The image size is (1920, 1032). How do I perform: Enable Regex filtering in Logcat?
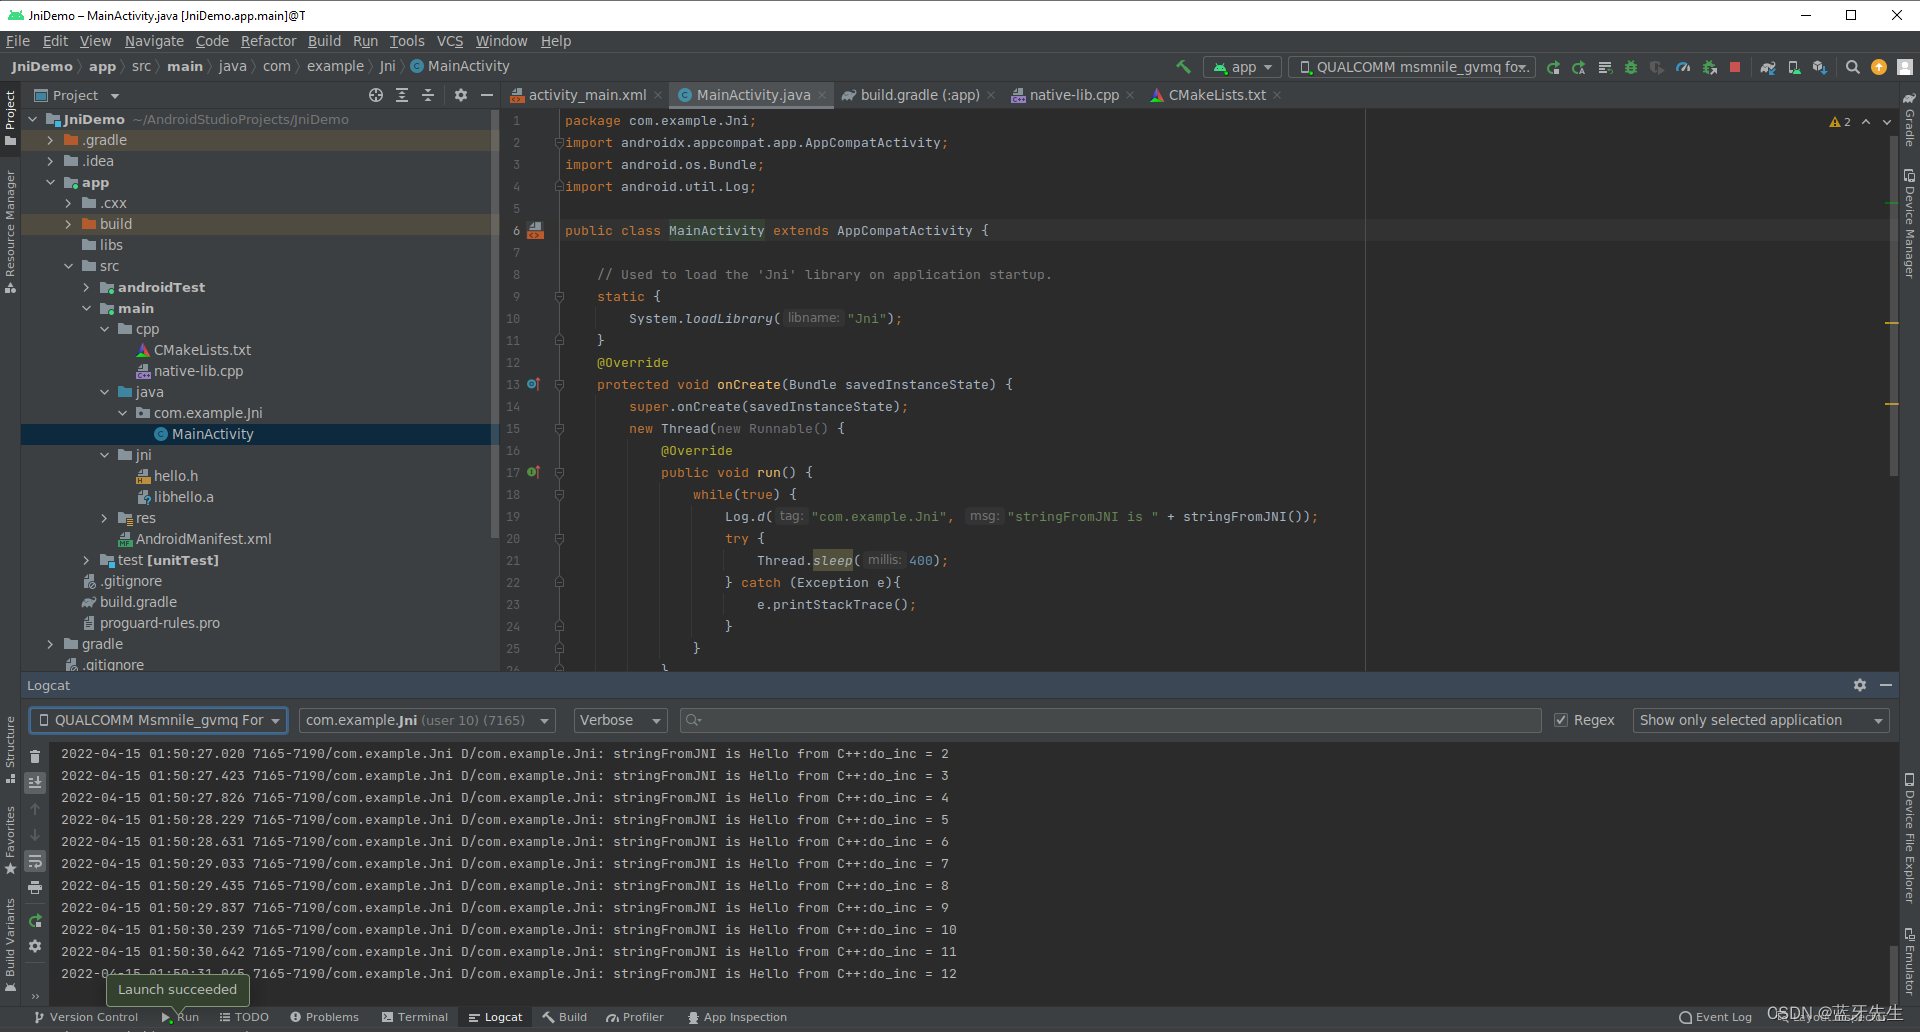tap(1561, 720)
